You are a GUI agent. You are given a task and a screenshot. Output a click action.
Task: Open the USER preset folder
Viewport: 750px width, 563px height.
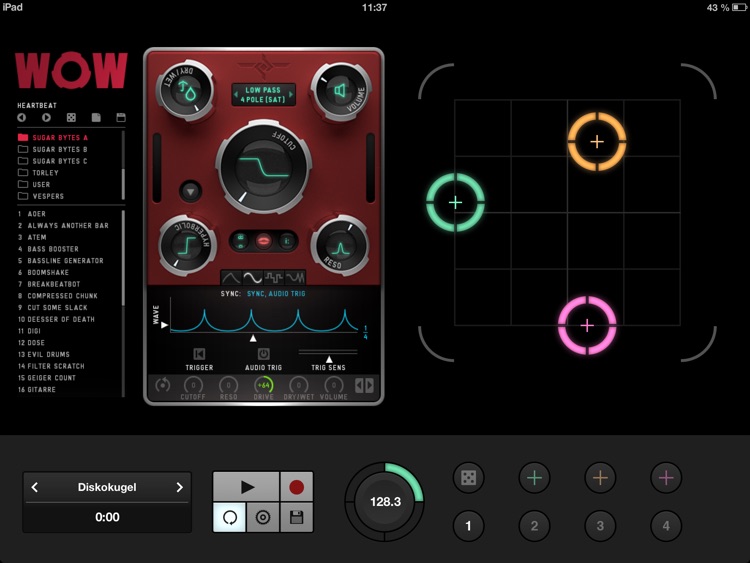pos(34,185)
